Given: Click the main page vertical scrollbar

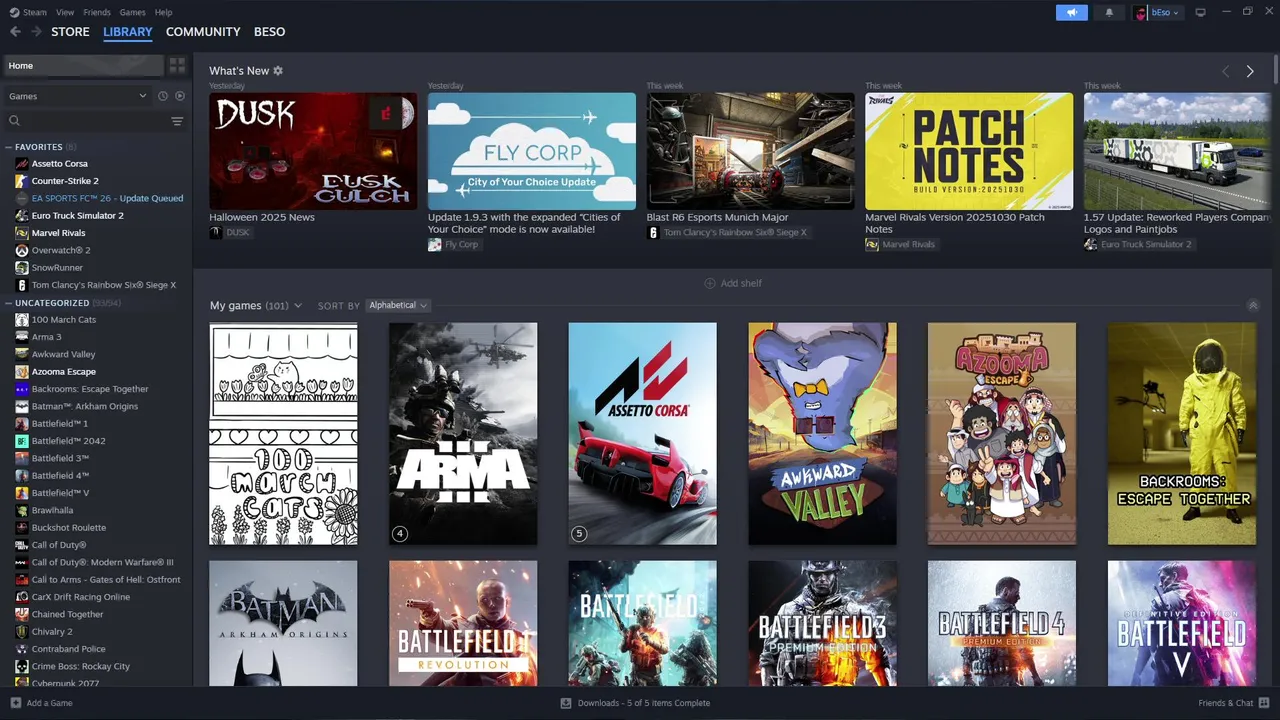Looking at the screenshot, I should [1276, 70].
